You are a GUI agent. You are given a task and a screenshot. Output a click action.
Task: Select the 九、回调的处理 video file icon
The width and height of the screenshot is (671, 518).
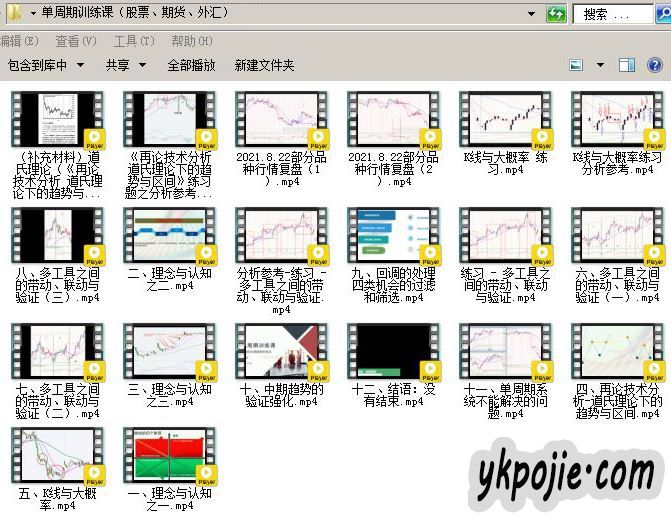[x=391, y=236]
